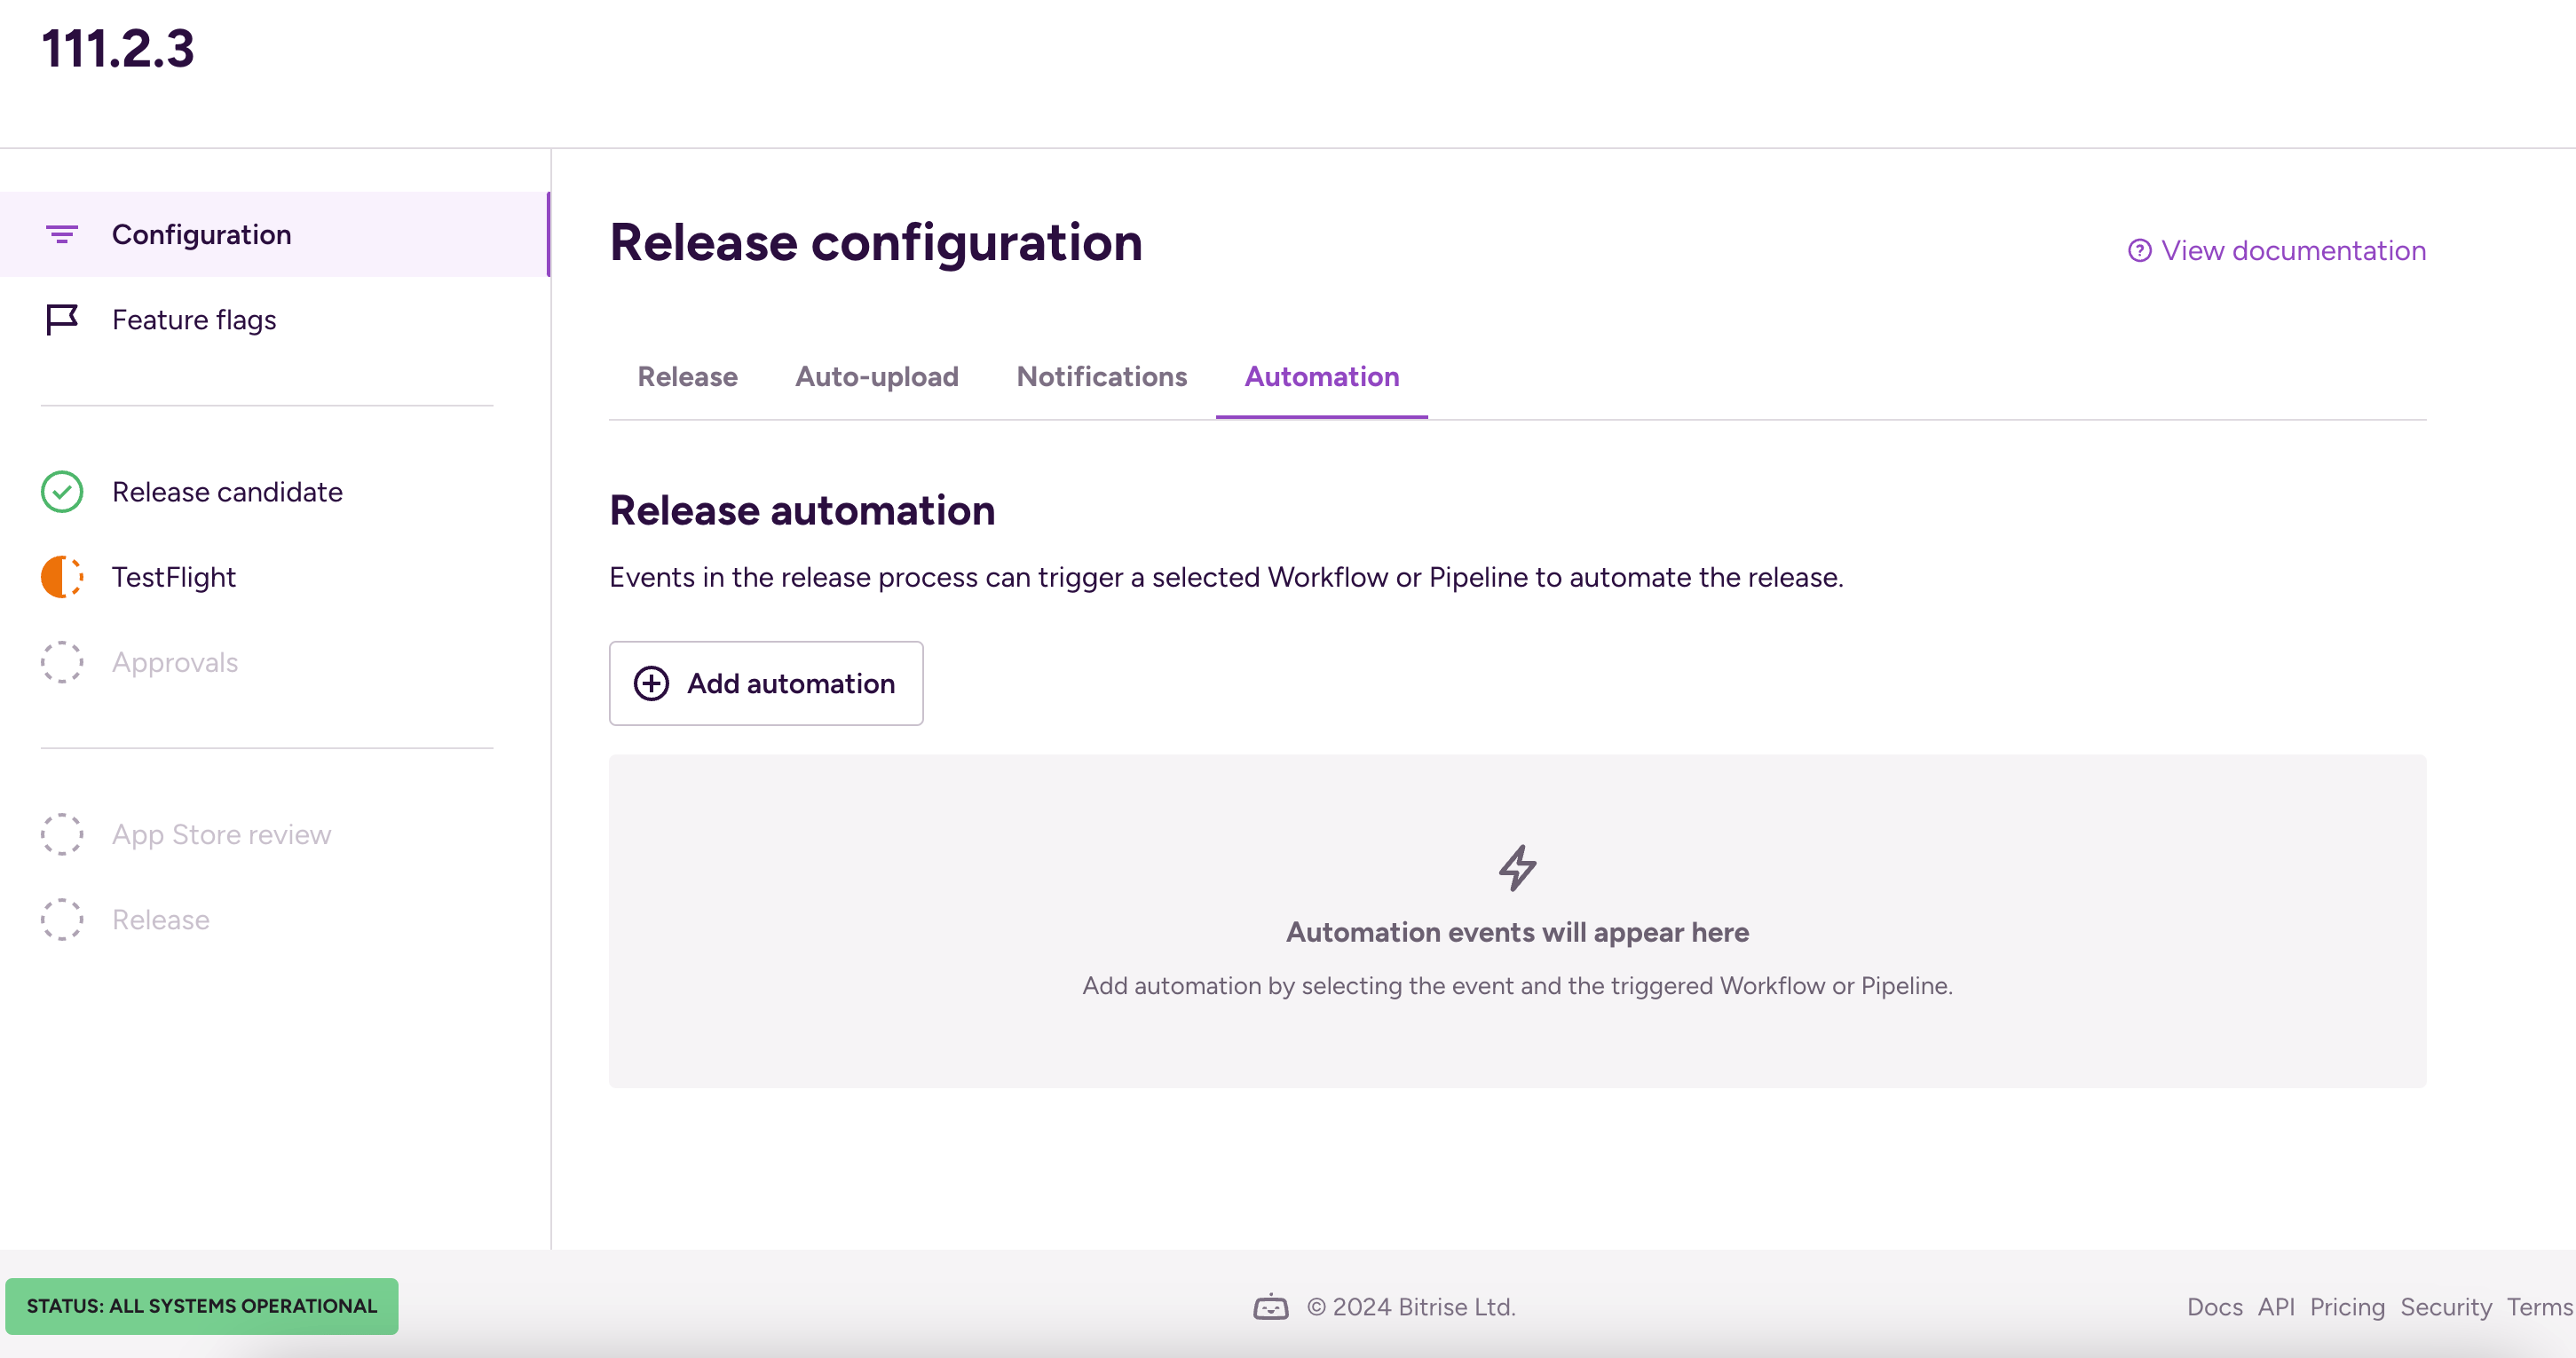Open the Terms footer link
This screenshot has height=1358, width=2576.
pyautogui.click(x=2539, y=1307)
